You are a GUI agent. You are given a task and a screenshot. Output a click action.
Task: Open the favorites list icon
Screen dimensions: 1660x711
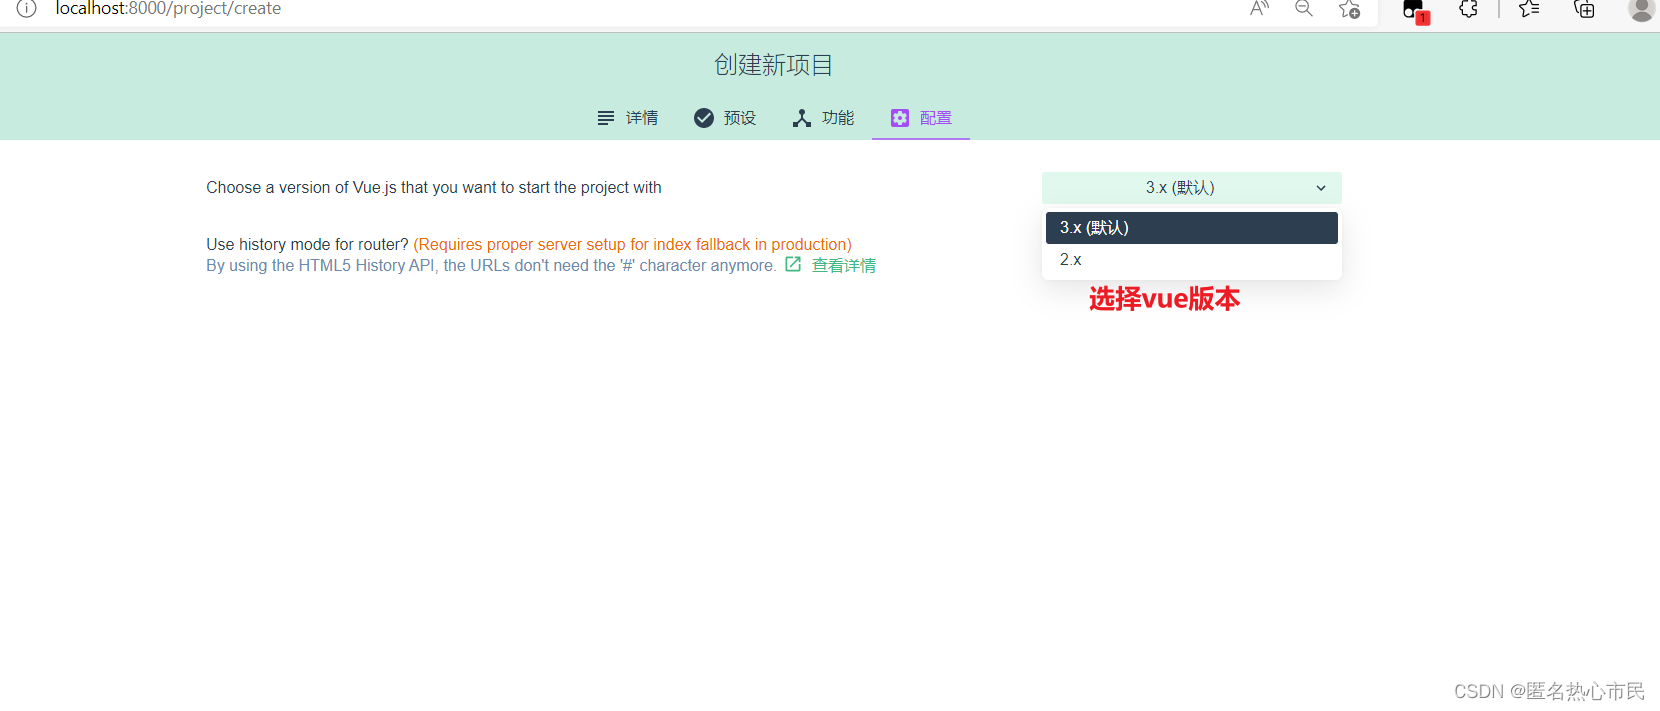pyautogui.click(x=1529, y=9)
